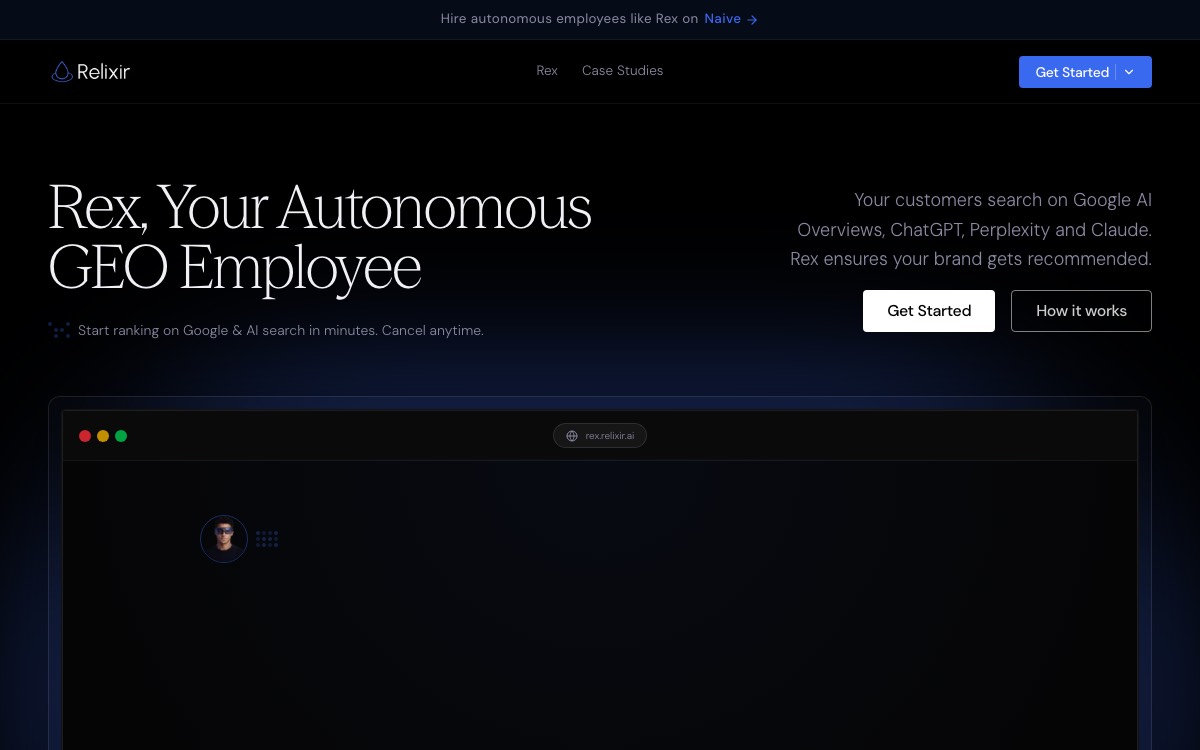Expand the chevron on blue Get Started button
Viewport: 1200px width, 750px height.
click(x=1129, y=72)
